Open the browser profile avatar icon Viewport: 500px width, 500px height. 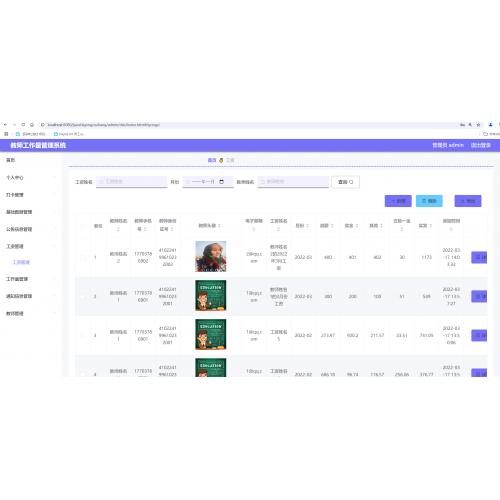click(x=491, y=125)
